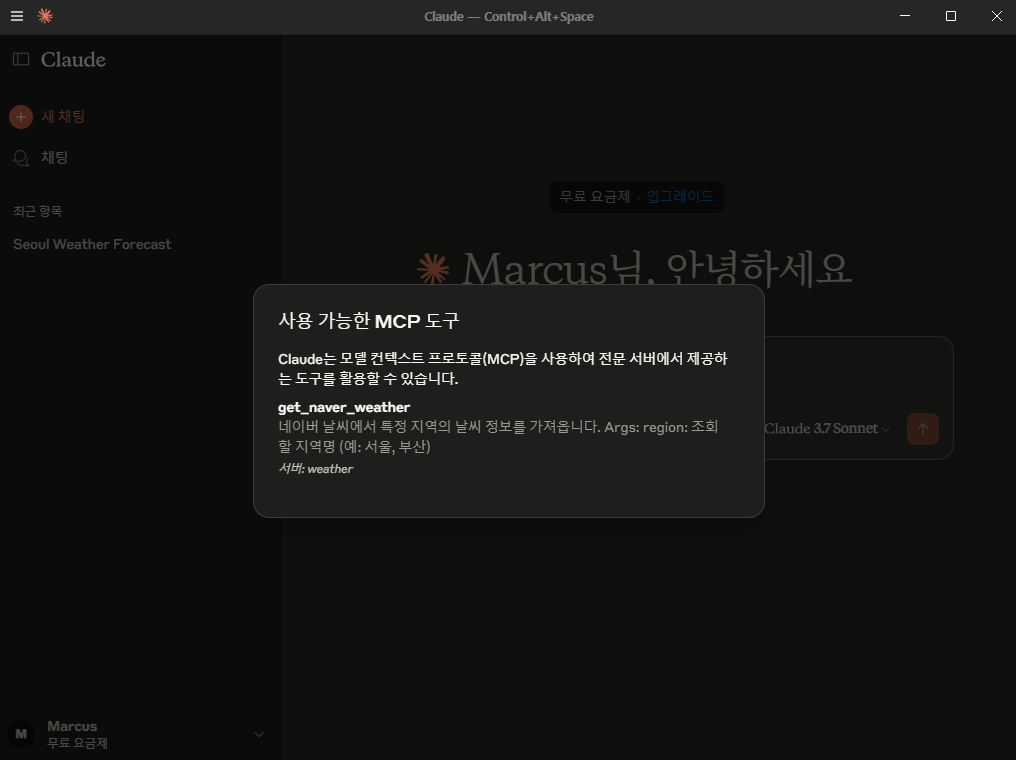
Task: Expand the Marcus account menu chevron
Action: point(259,734)
